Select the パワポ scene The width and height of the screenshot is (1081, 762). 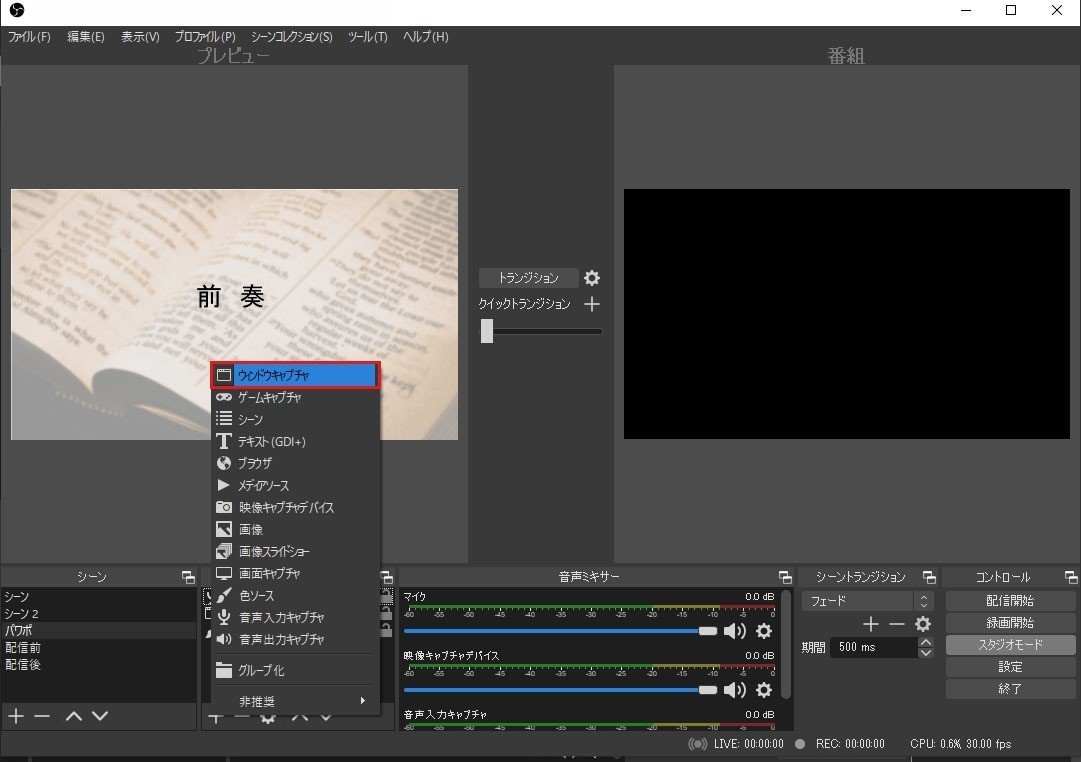coord(99,630)
